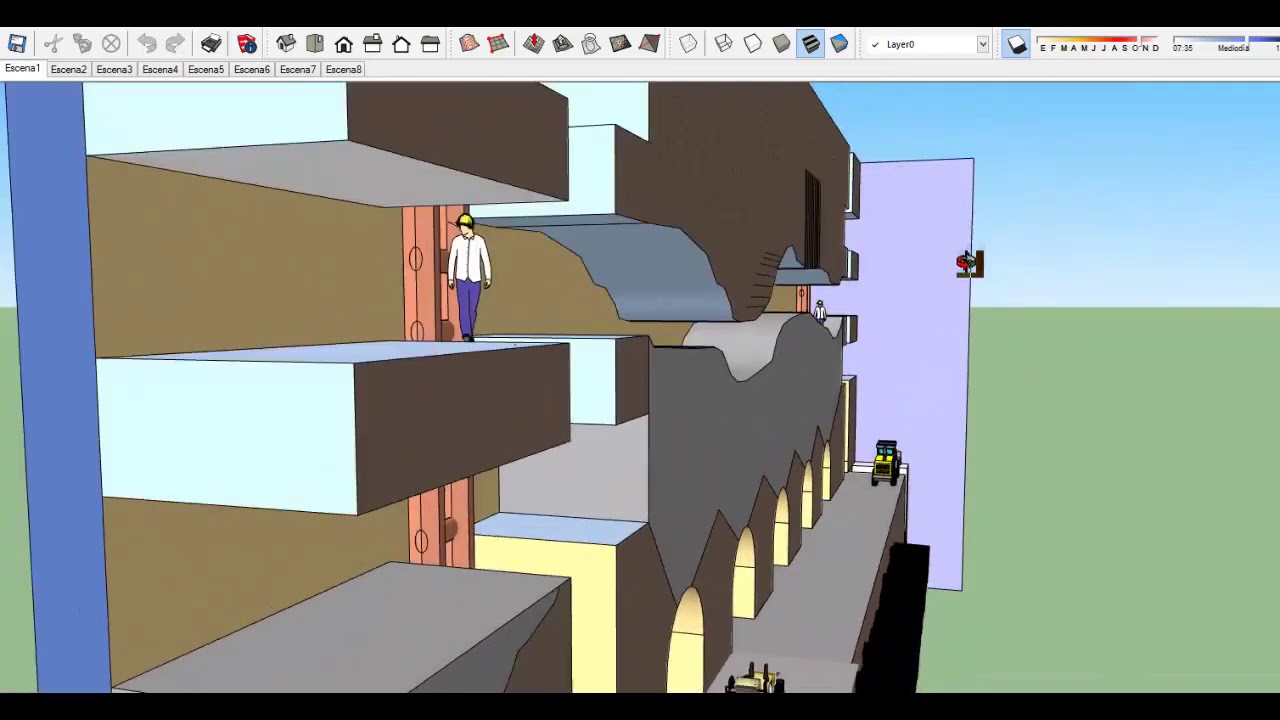Open the Escena1 scene tab

[x=22, y=69]
